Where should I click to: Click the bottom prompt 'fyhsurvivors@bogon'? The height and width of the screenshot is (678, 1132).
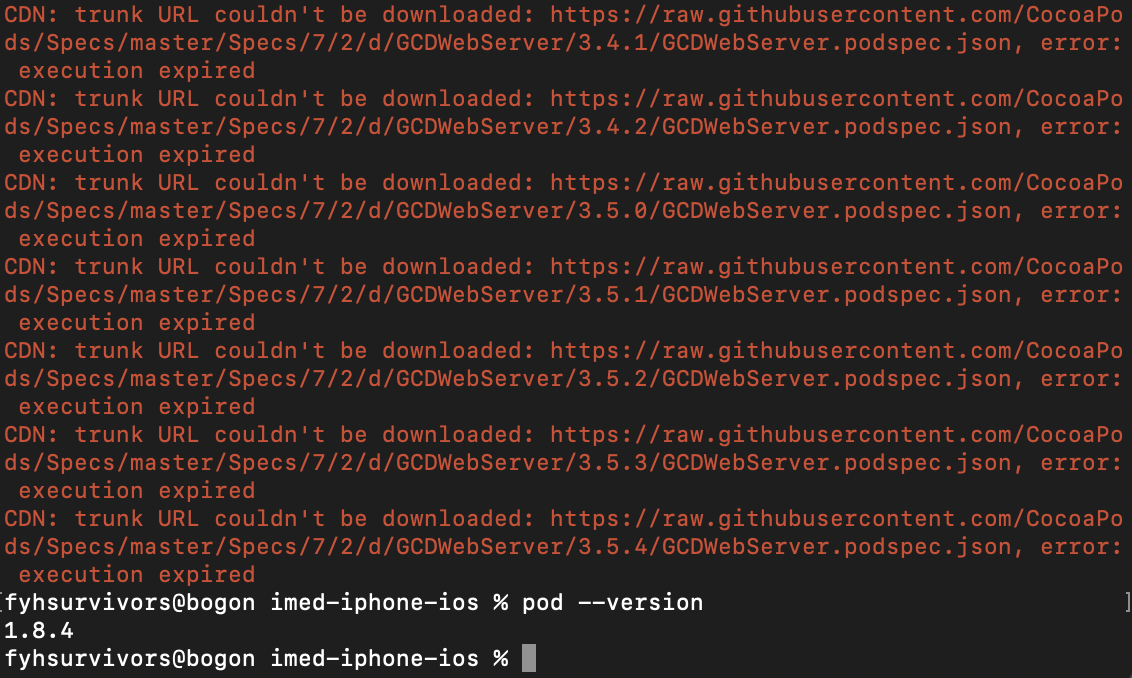pos(130,659)
